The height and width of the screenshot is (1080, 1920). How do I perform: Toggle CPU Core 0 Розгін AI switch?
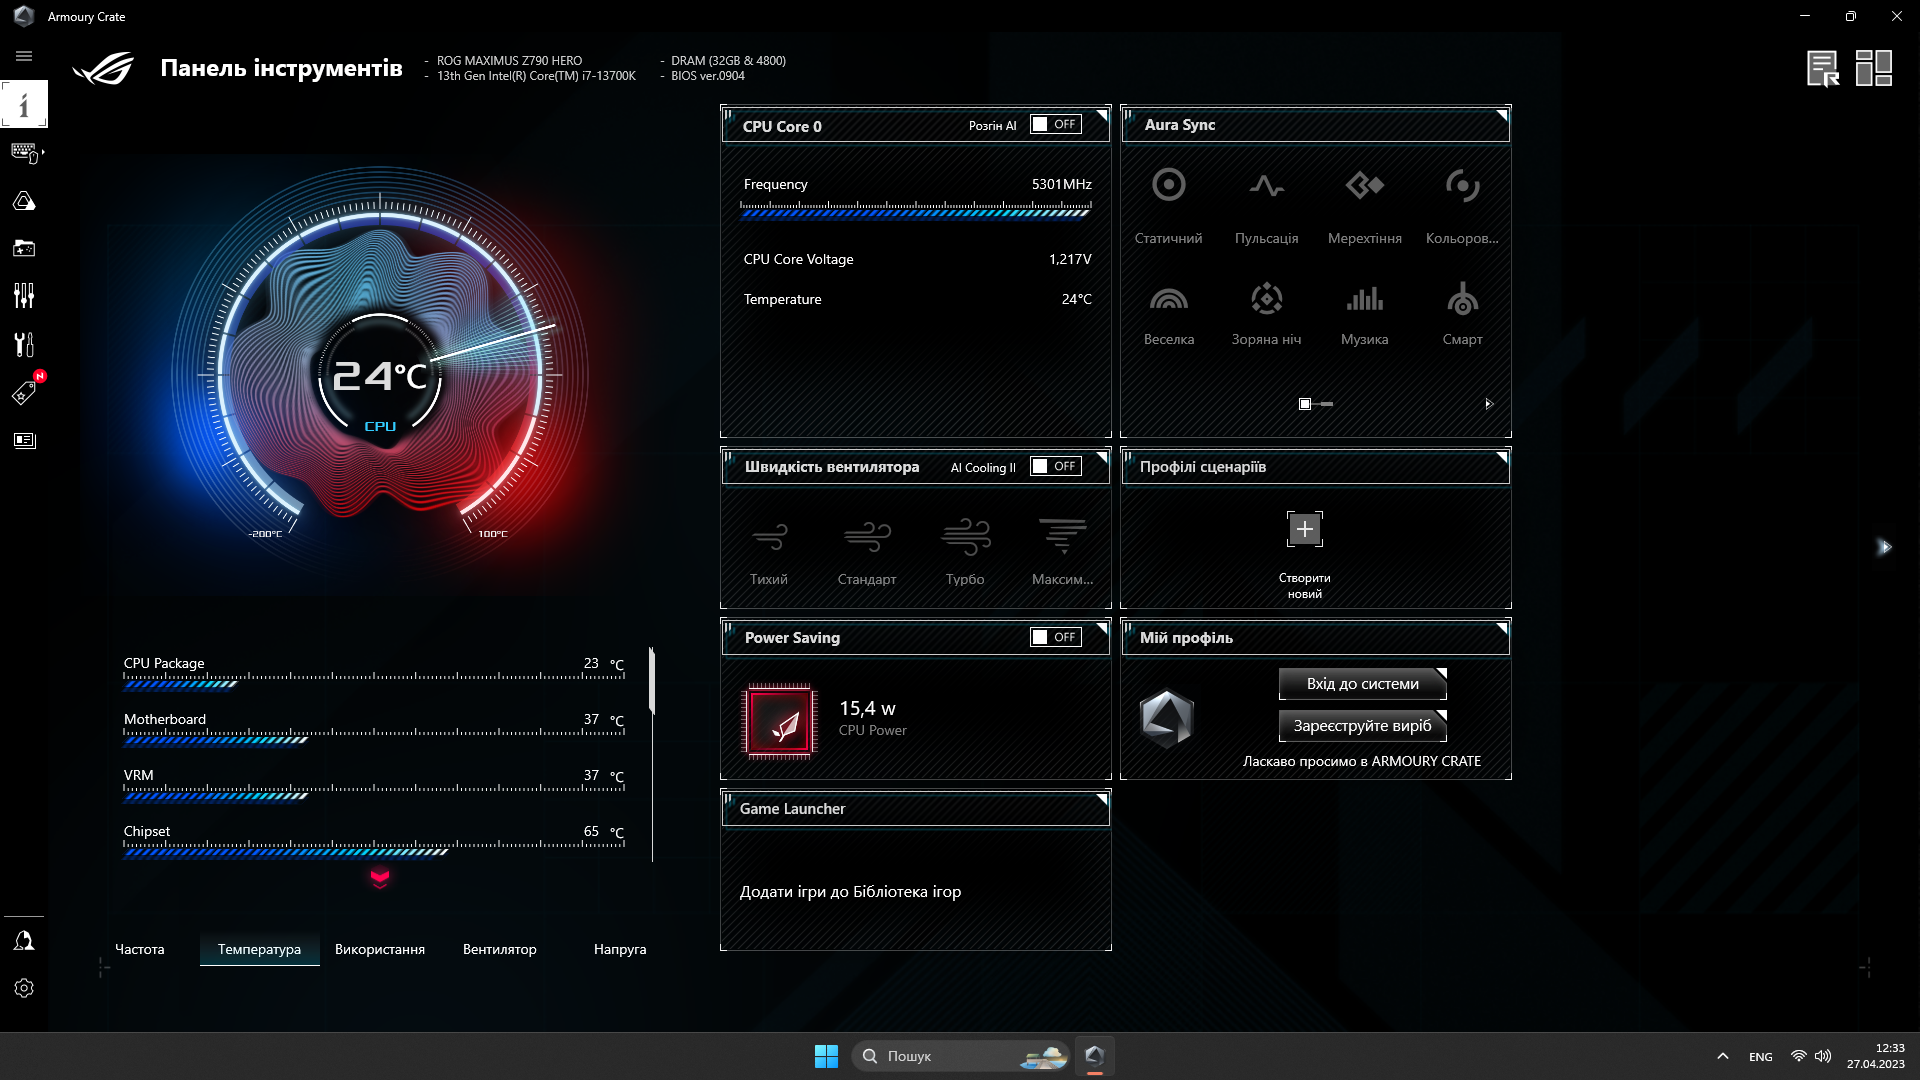click(x=1055, y=124)
